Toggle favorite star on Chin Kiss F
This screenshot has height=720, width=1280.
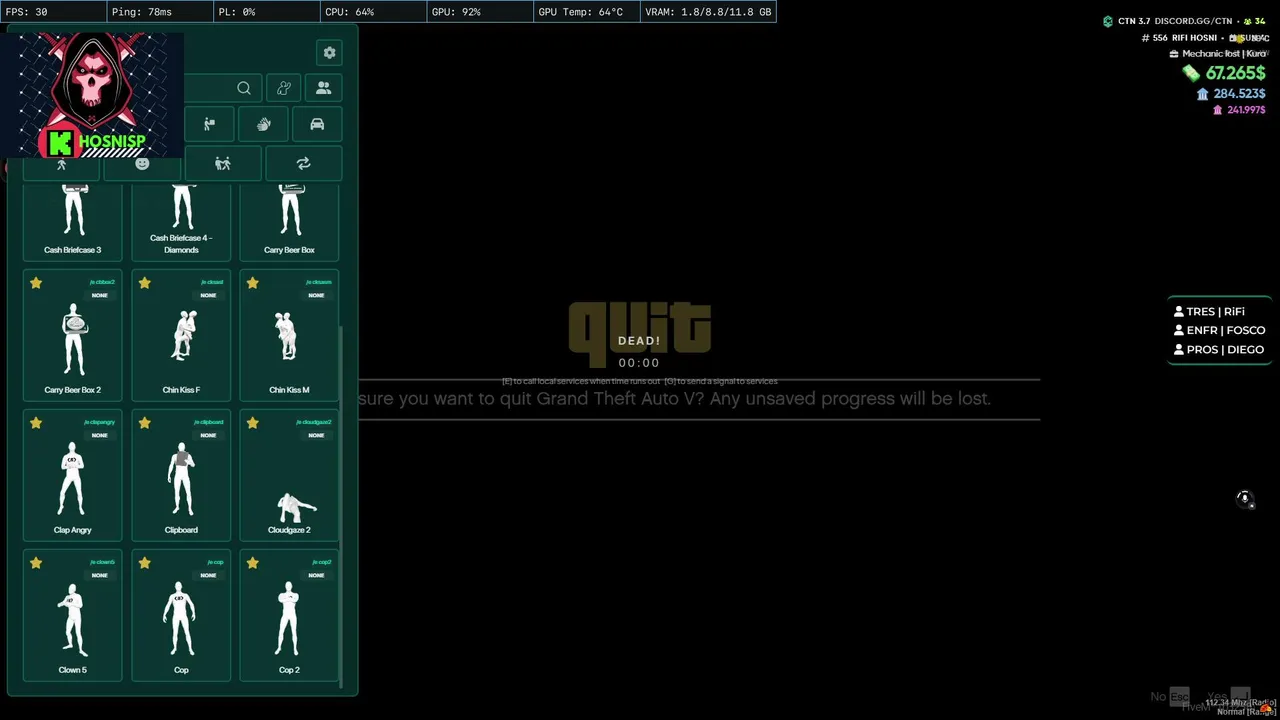pos(144,283)
